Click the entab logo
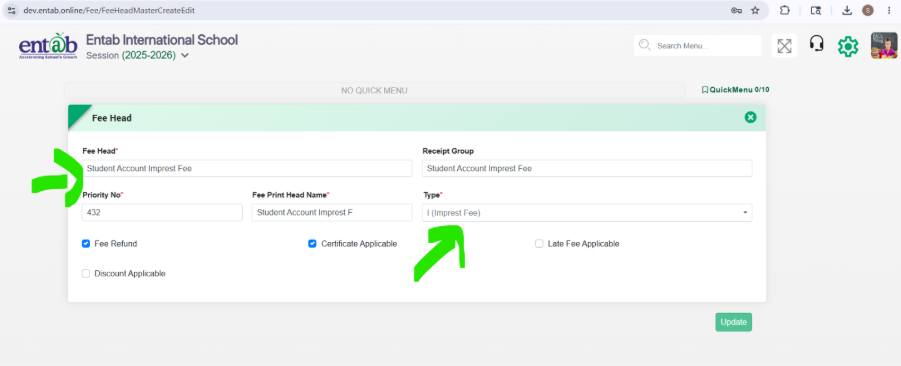 click(x=48, y=46)
